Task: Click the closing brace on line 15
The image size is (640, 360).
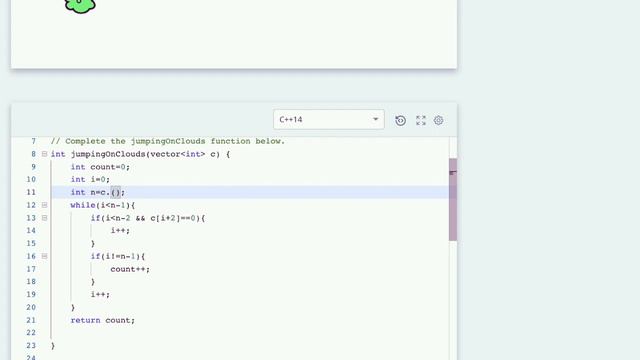Action: 93,244
